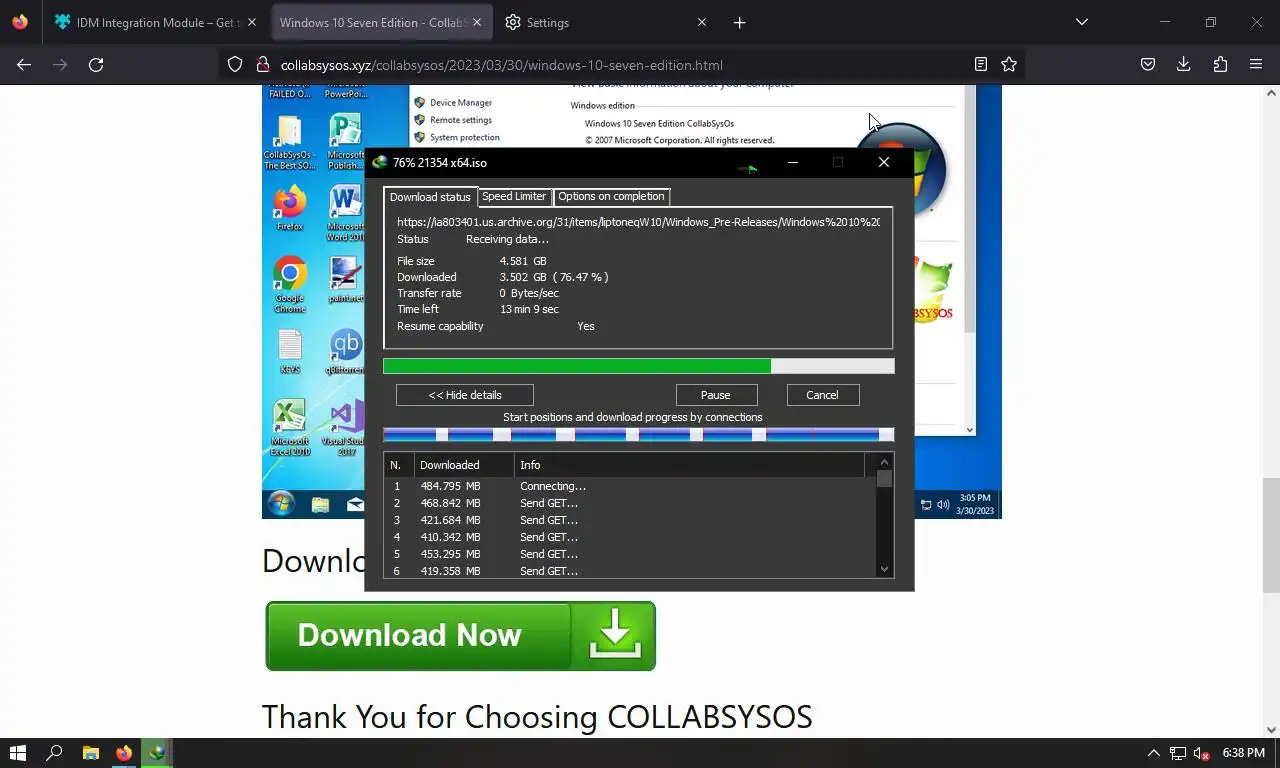Open File Explorer from the taskbar
The height and width of the screenshot is (768, 1280).
pyautogui.click(x=90, y=753)
